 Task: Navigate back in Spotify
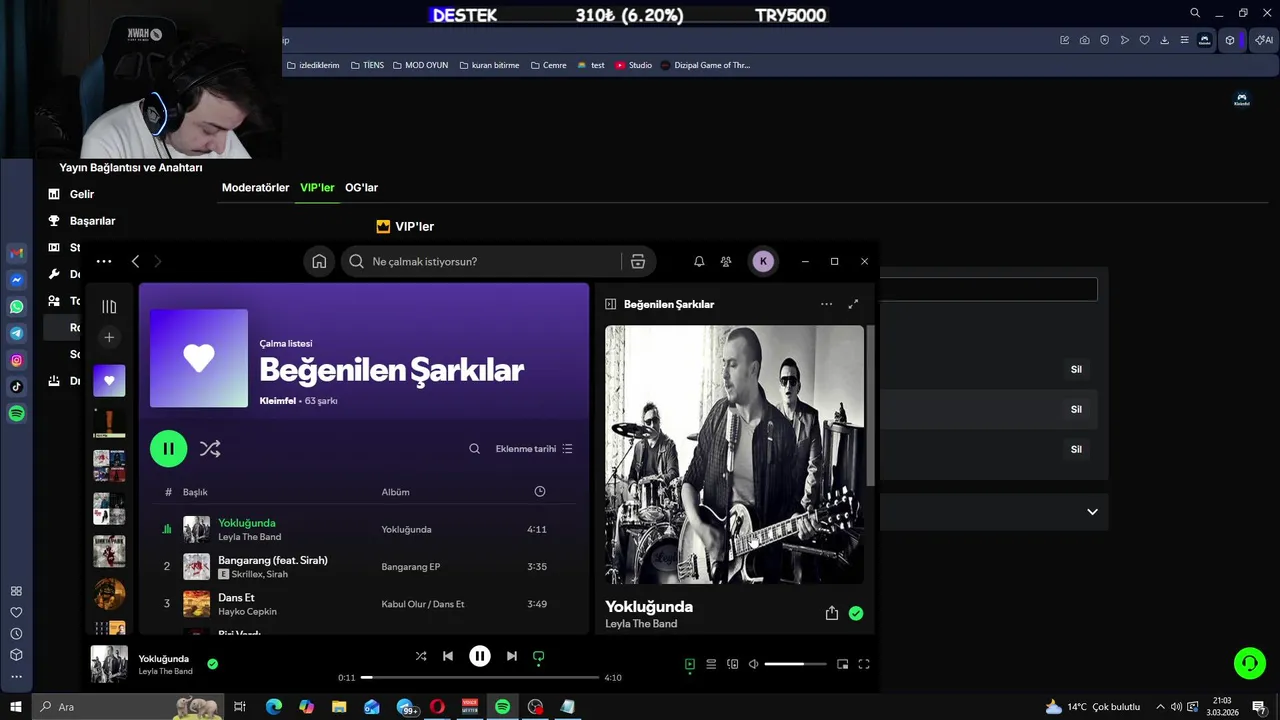[x=135, y=261]
